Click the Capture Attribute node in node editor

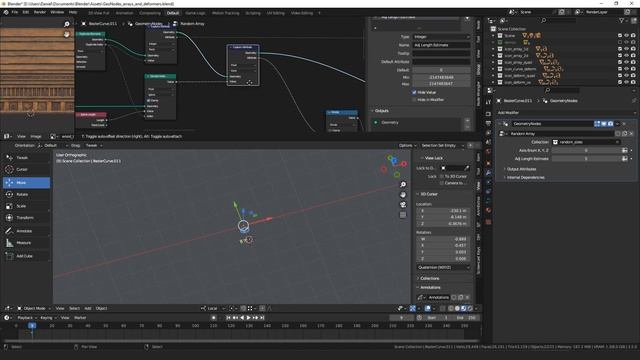click(x=243, y=64)
